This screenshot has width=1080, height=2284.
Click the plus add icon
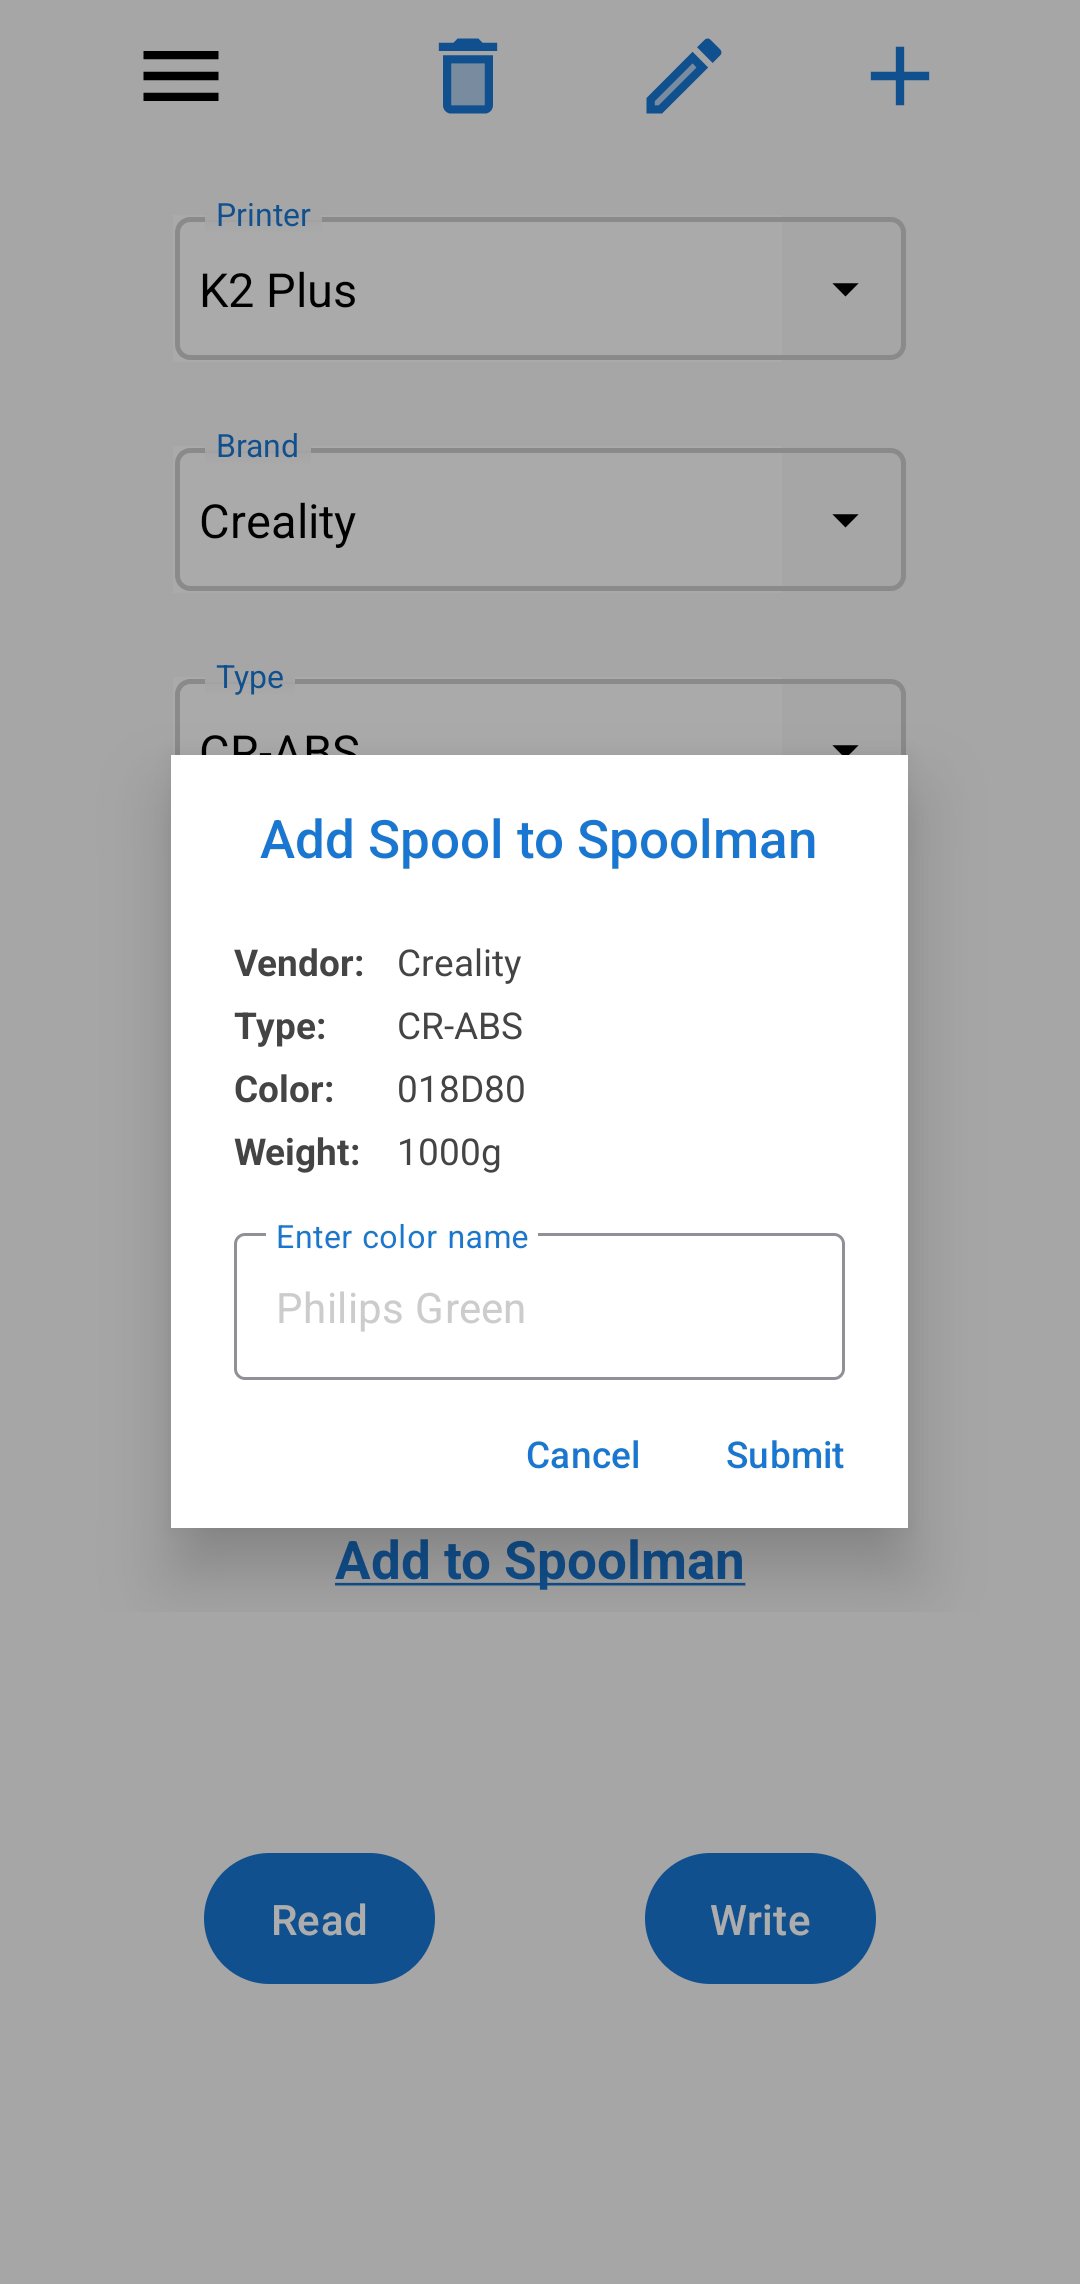(899, 76)
